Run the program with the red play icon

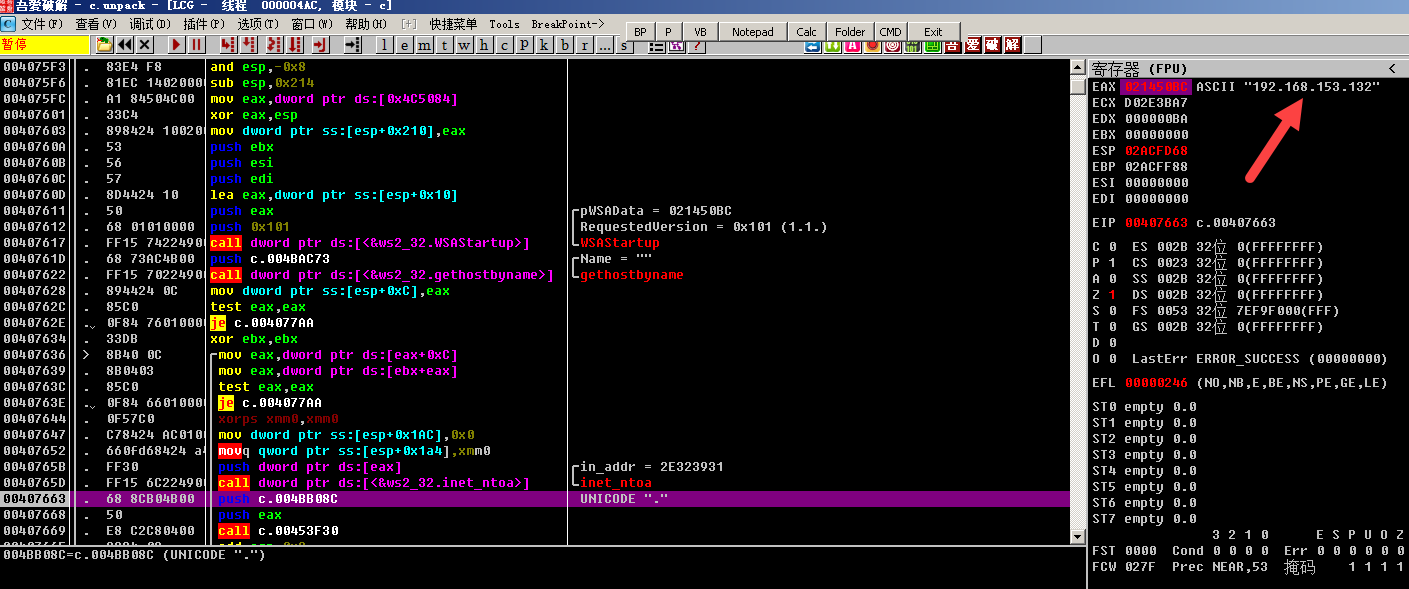tap(177, 45)
